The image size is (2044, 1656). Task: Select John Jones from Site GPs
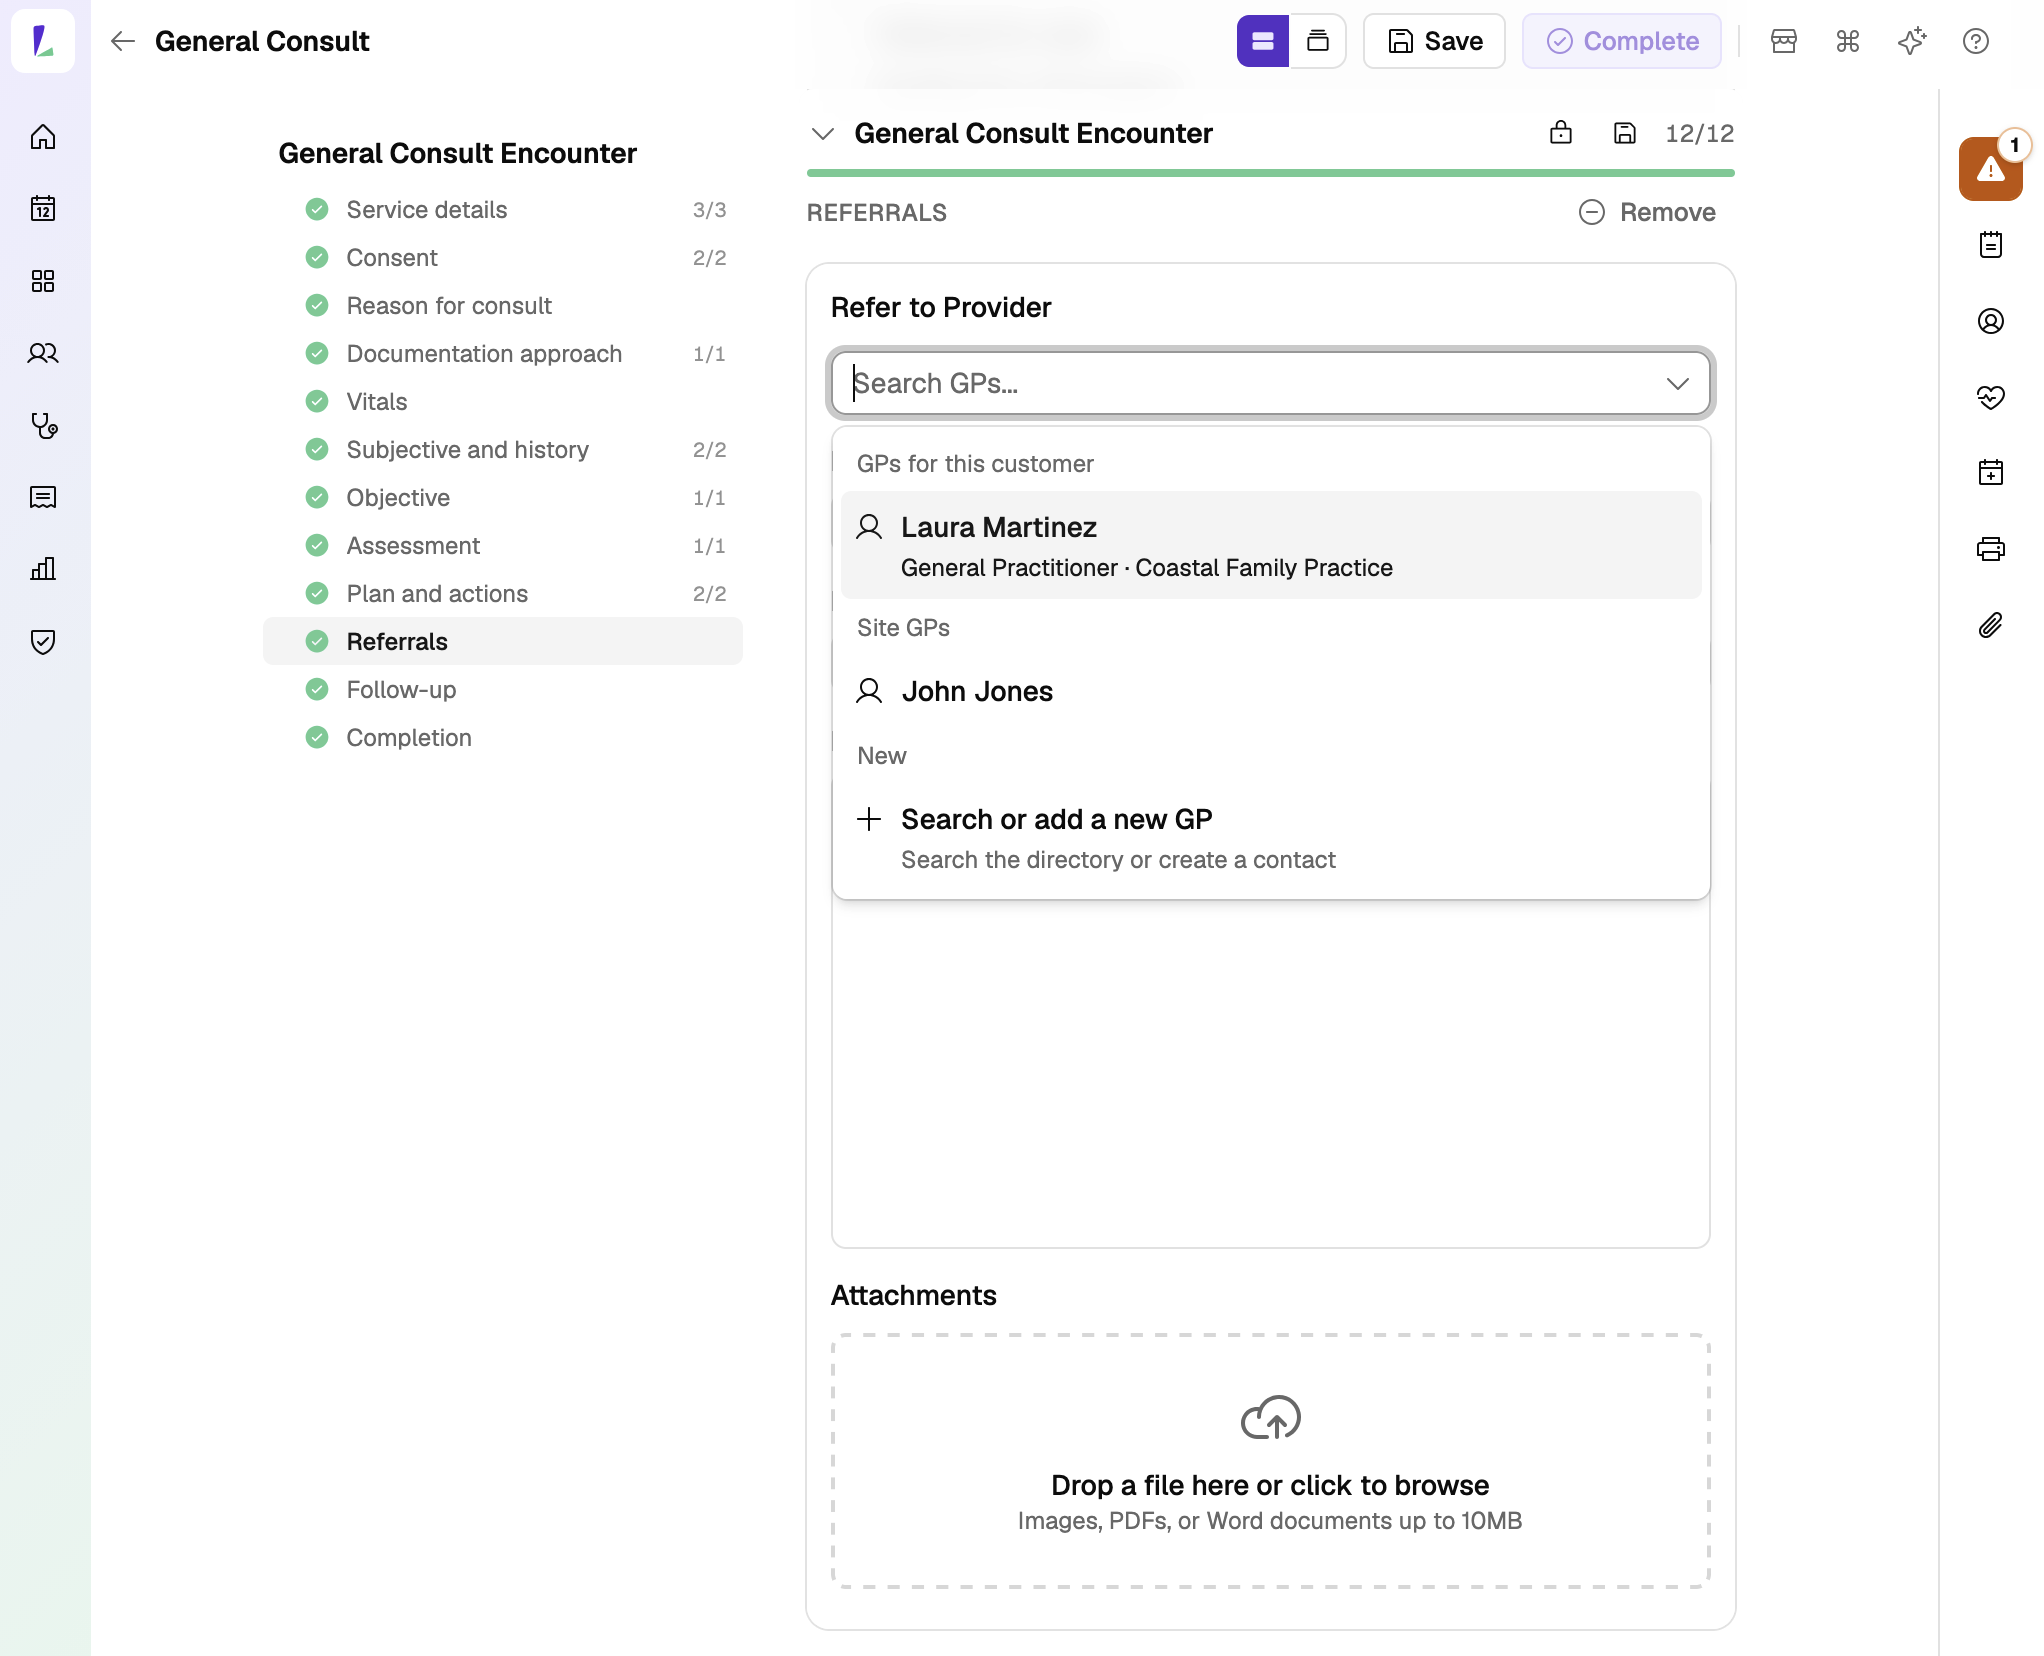point(1271,691)
